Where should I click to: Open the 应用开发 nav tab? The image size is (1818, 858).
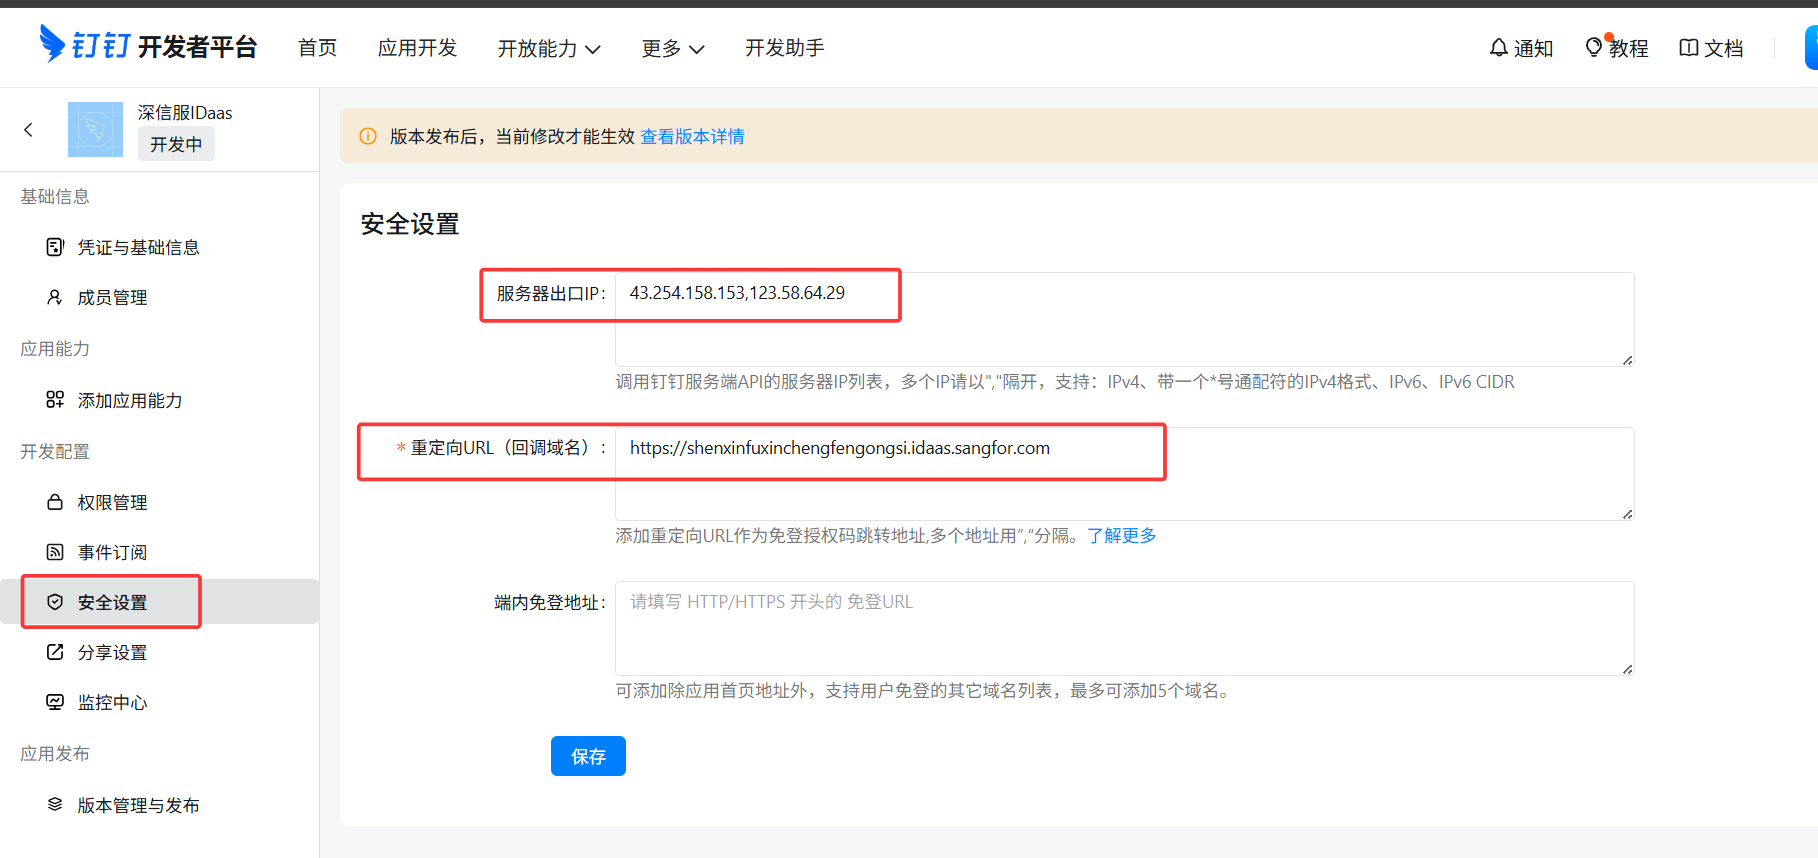tap(417, 48)
